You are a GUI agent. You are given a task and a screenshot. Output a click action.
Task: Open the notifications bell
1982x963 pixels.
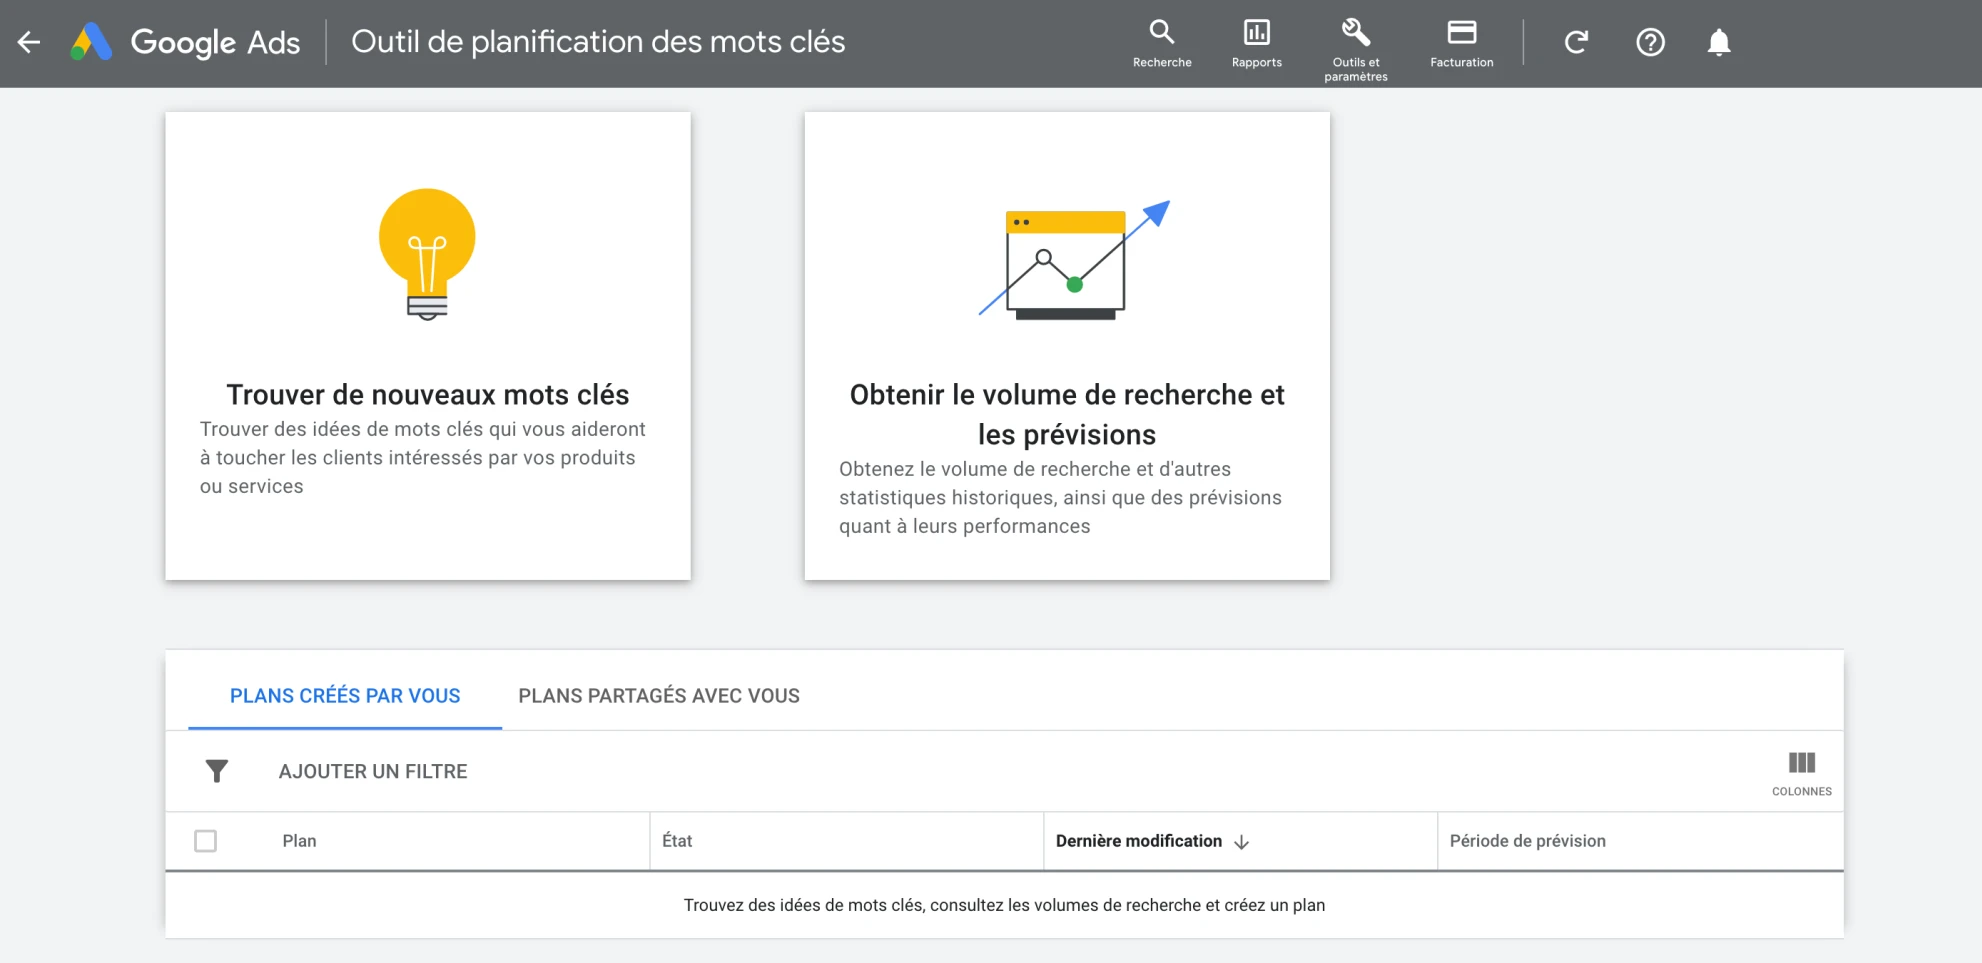click(x=1720, y=42)
